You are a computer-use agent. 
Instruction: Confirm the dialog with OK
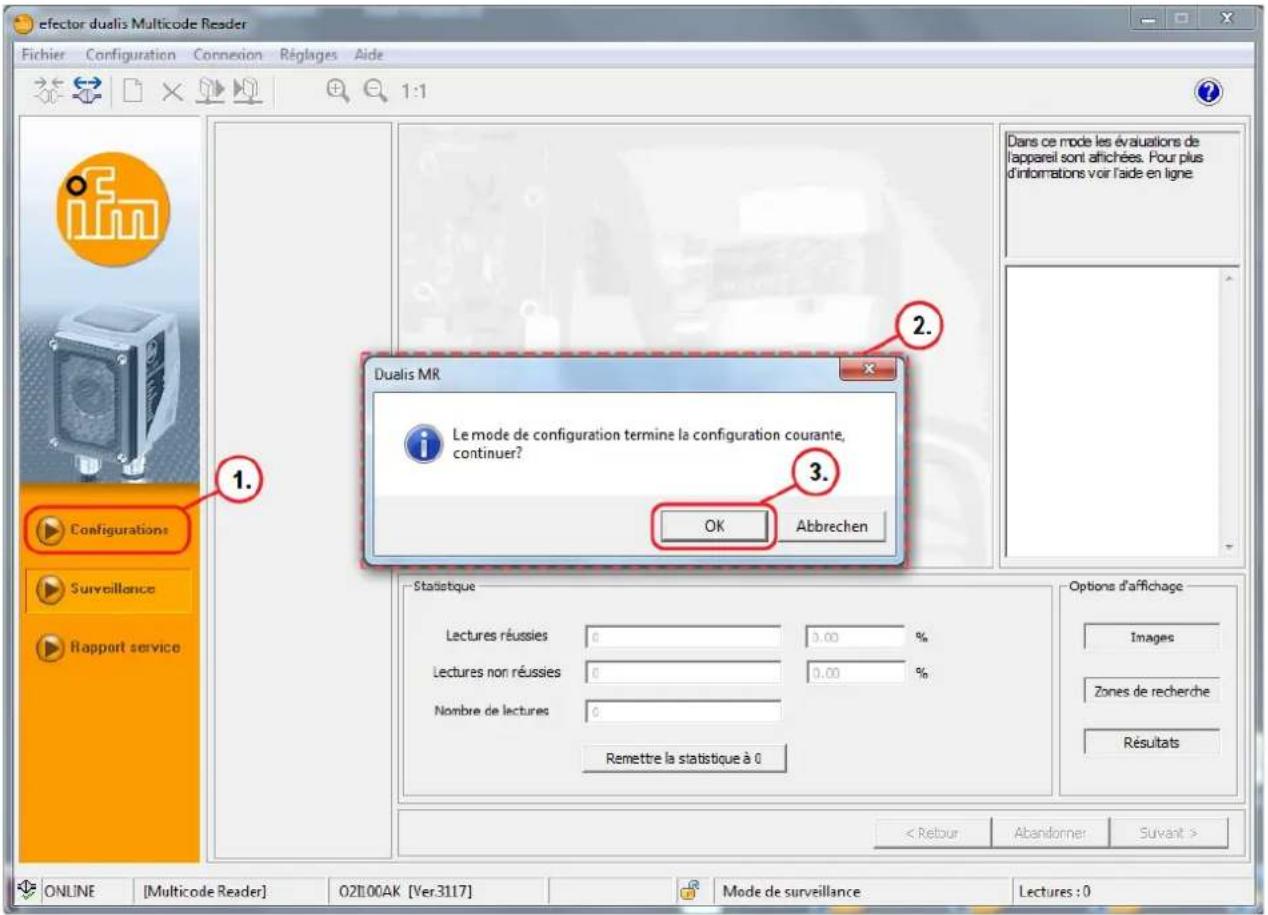[714, 526]
